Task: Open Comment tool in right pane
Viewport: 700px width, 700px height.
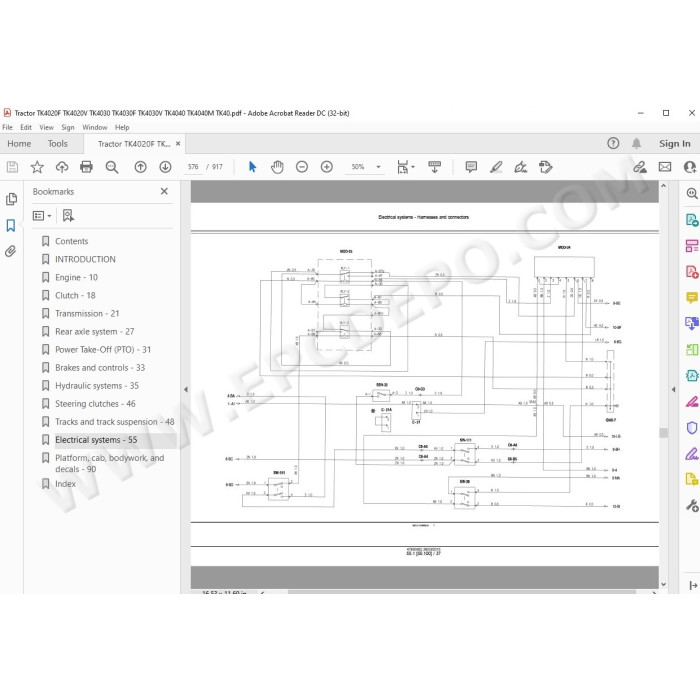Action: tap(692, 297)
